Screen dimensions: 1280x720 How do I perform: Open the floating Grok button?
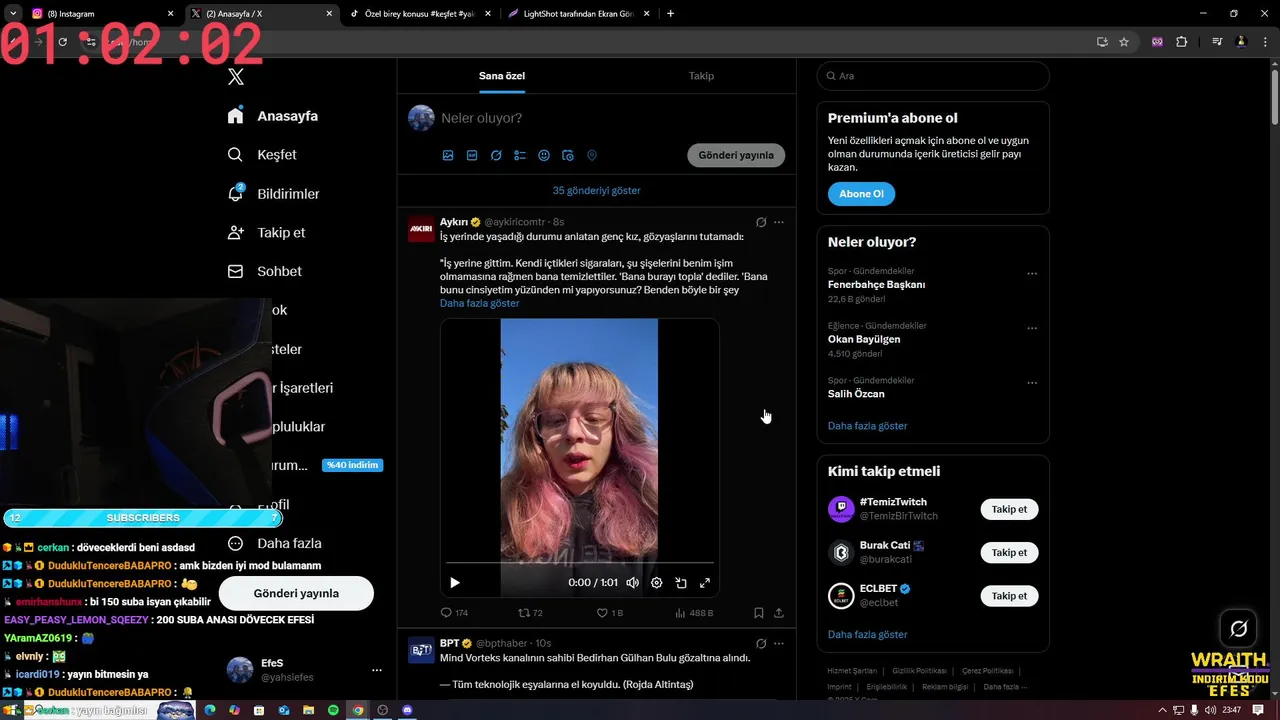[1238, 629]
